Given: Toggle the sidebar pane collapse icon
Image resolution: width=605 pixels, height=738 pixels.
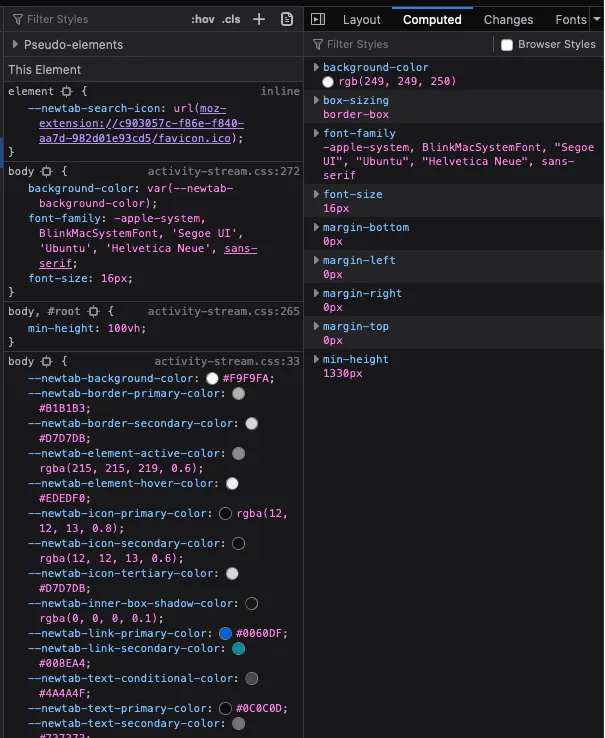Looking at the screenshot, I should 317,19.
